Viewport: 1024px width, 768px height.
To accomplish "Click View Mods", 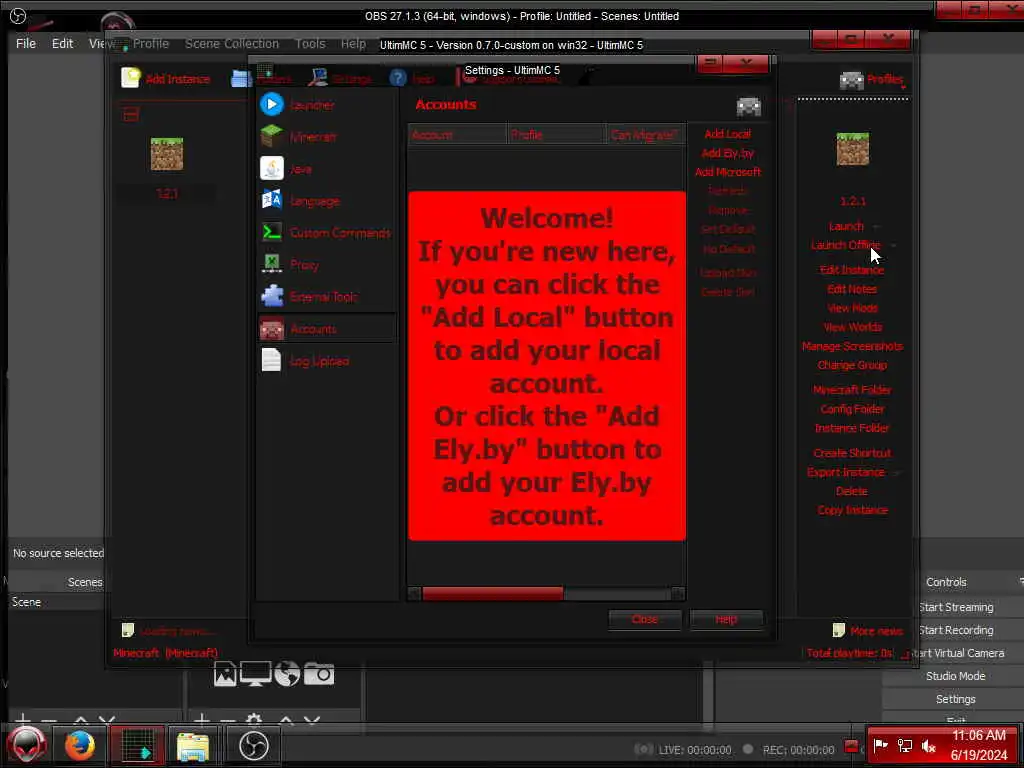I will (x=852, y=308).
